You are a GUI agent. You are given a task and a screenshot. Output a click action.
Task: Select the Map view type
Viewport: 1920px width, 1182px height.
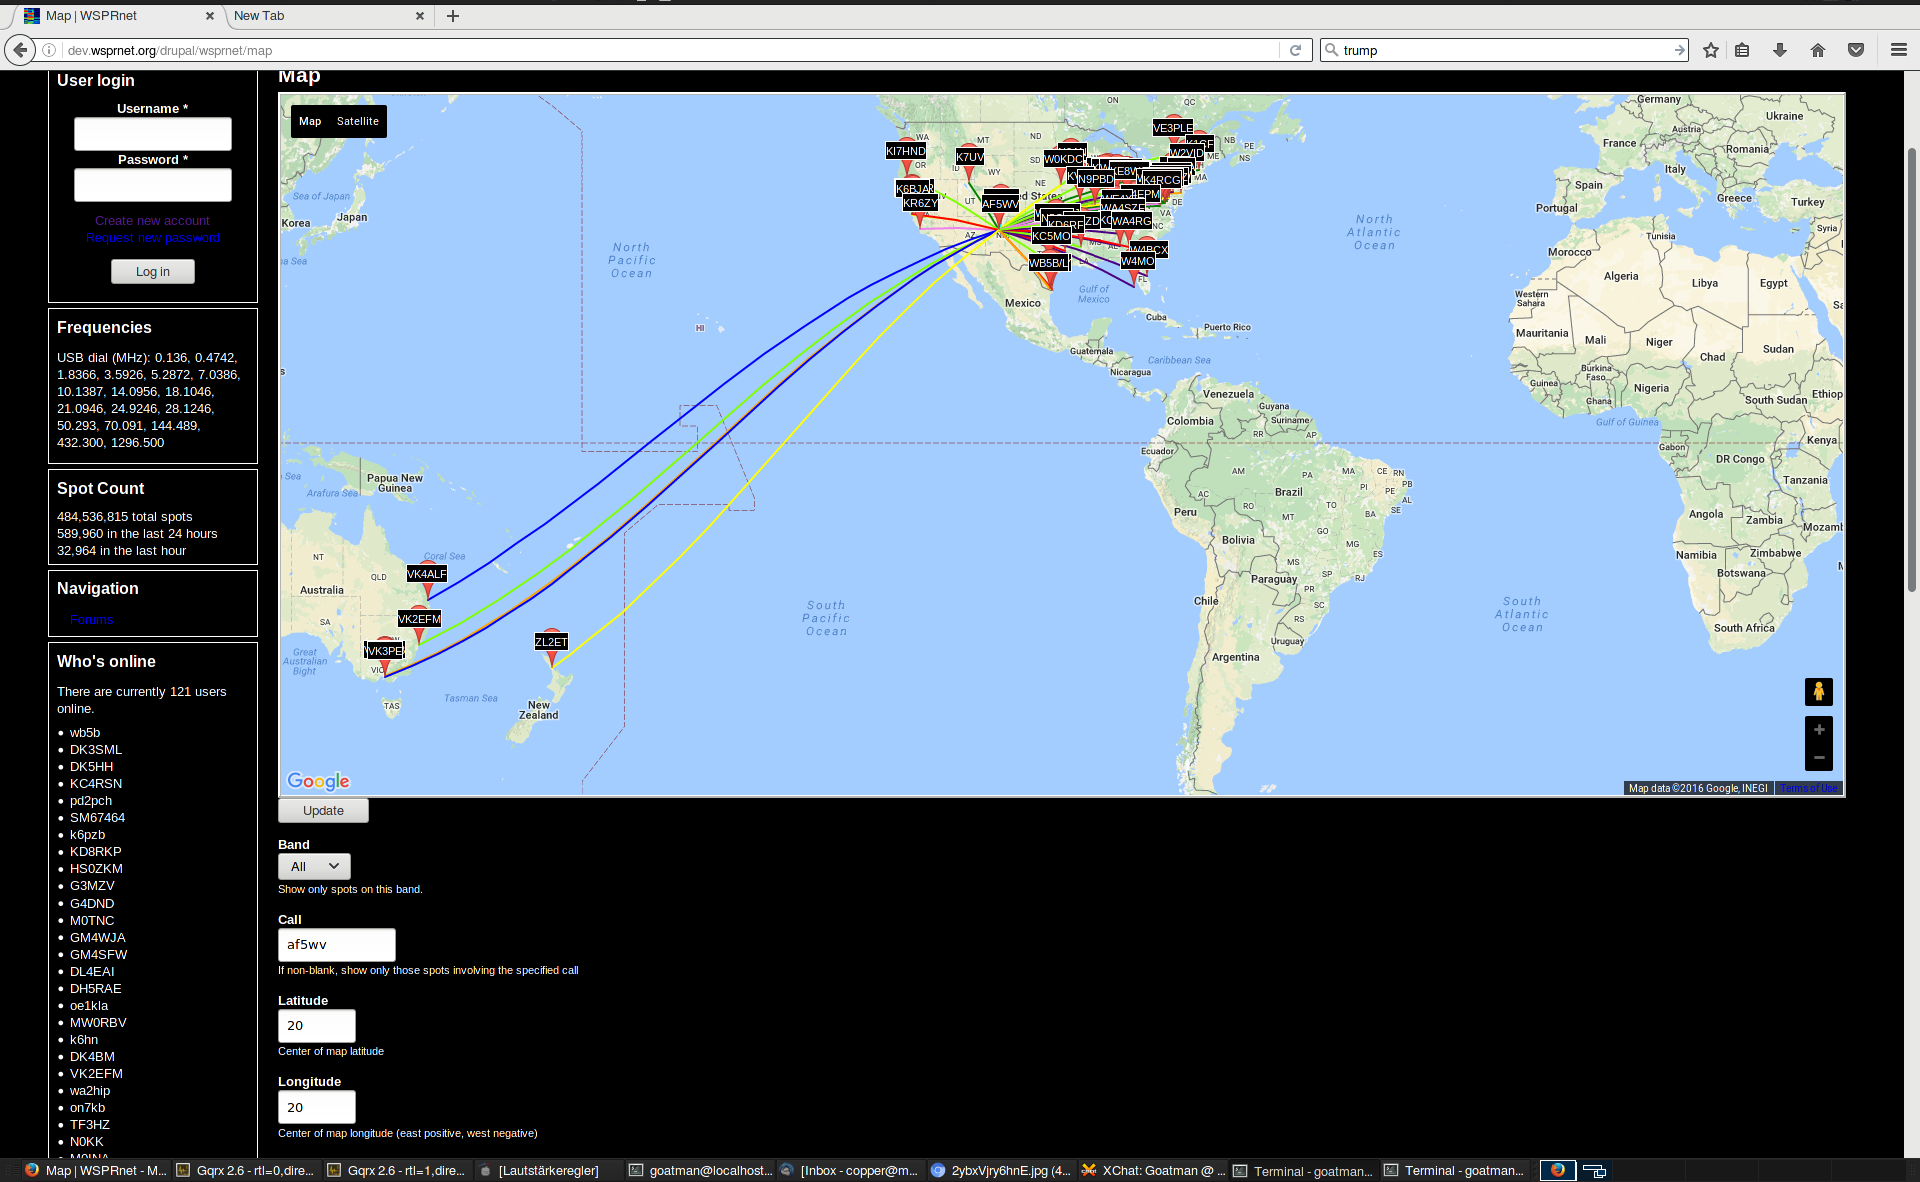click(x=310, y=121)
